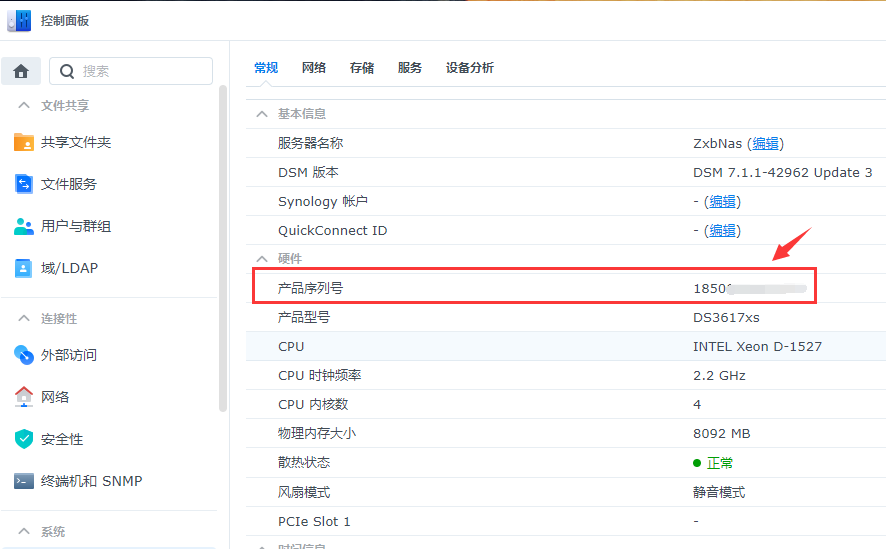The width and height of the screenshot is (886, 549).
Task: Open the 域/LDAP icon
Action: coord(23,268)
